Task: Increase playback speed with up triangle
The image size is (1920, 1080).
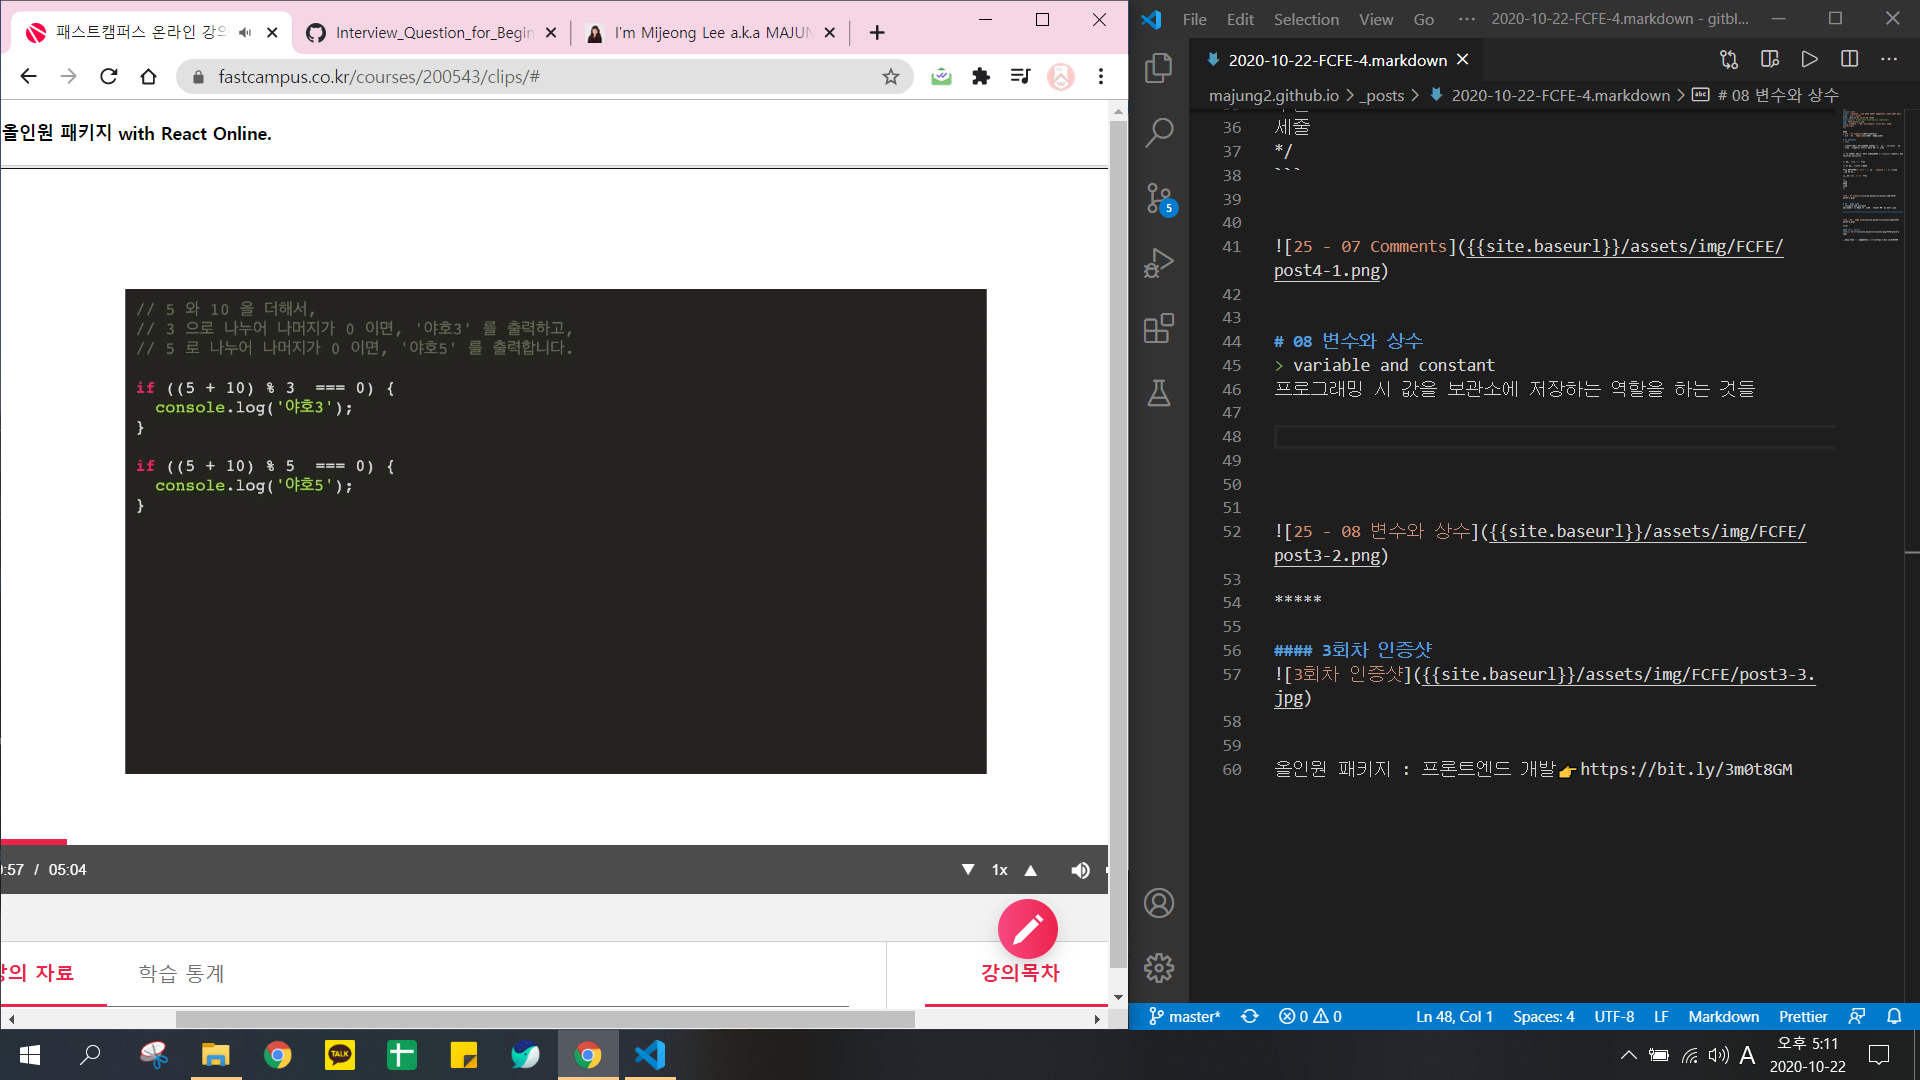Action: tap(1031, 870)
